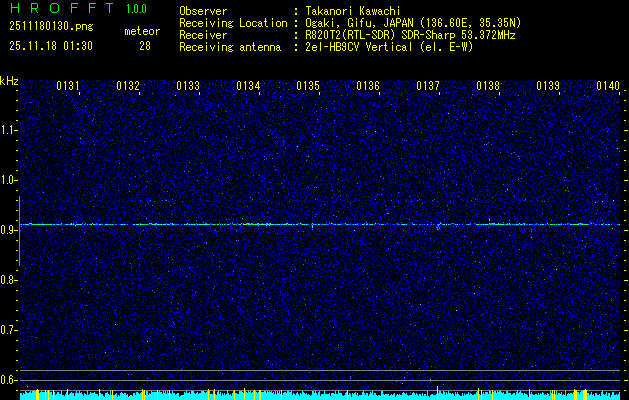Image resolution: width=629 pixels, height=400 pixels.
Task: Click the 0139 time marker
Action: (x=548, y=85)
